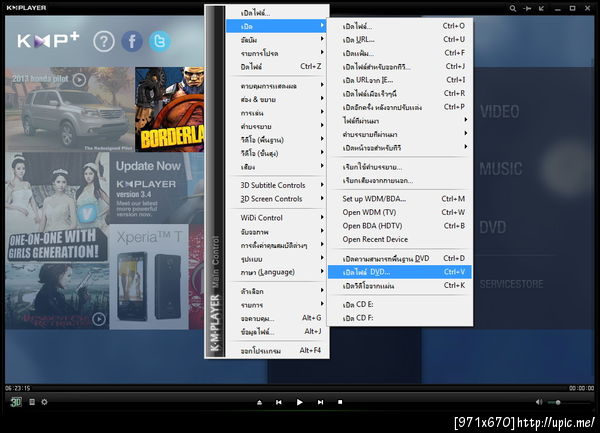Adjust the volume slider handle
The image size is (600, 433).
[558, 402]
